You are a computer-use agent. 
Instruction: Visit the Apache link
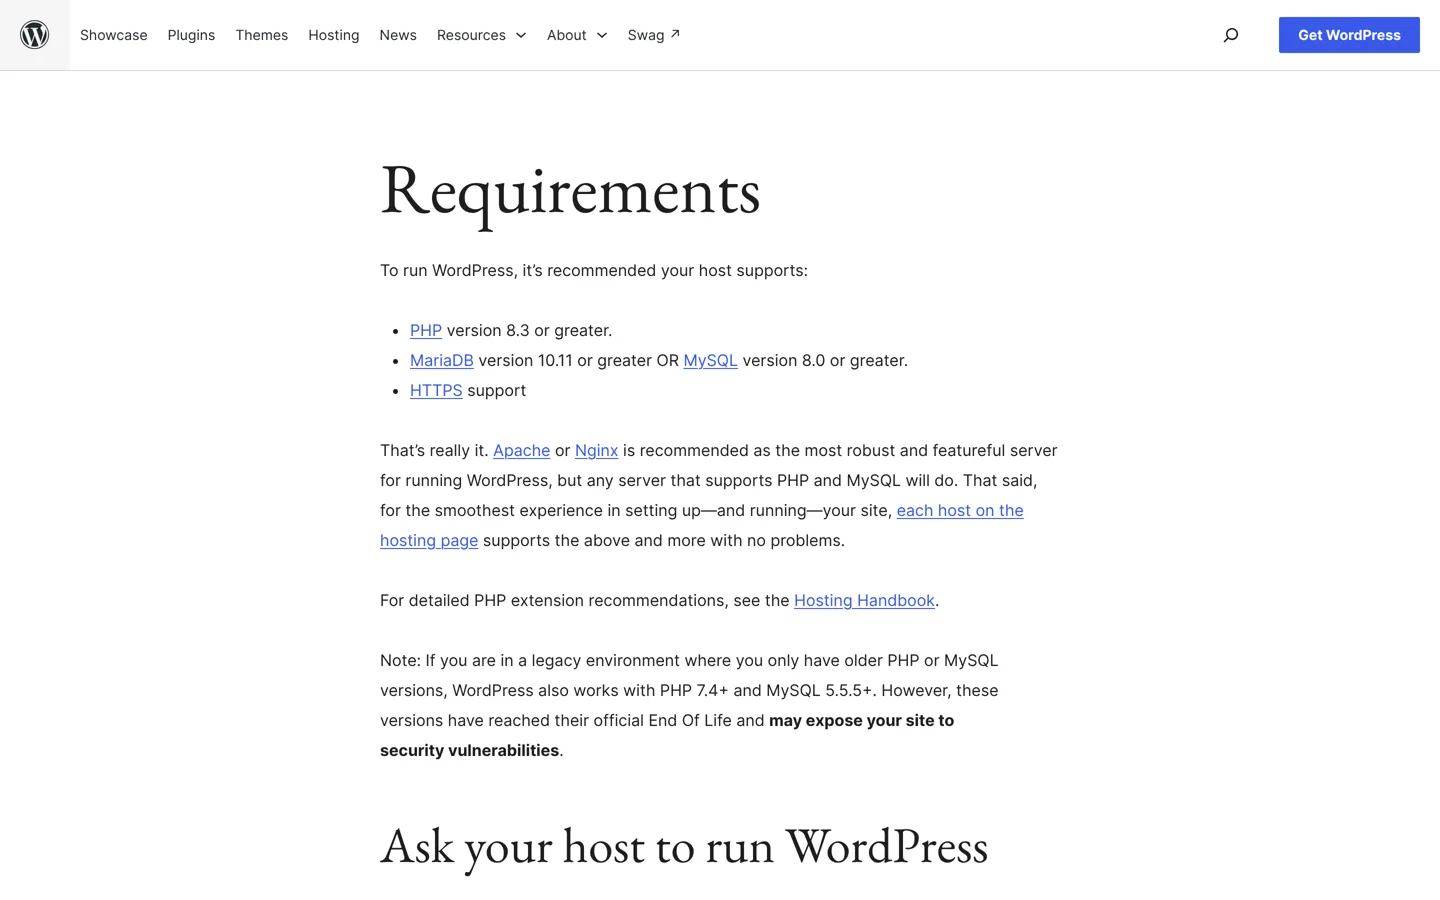click(x=521, y=450)
